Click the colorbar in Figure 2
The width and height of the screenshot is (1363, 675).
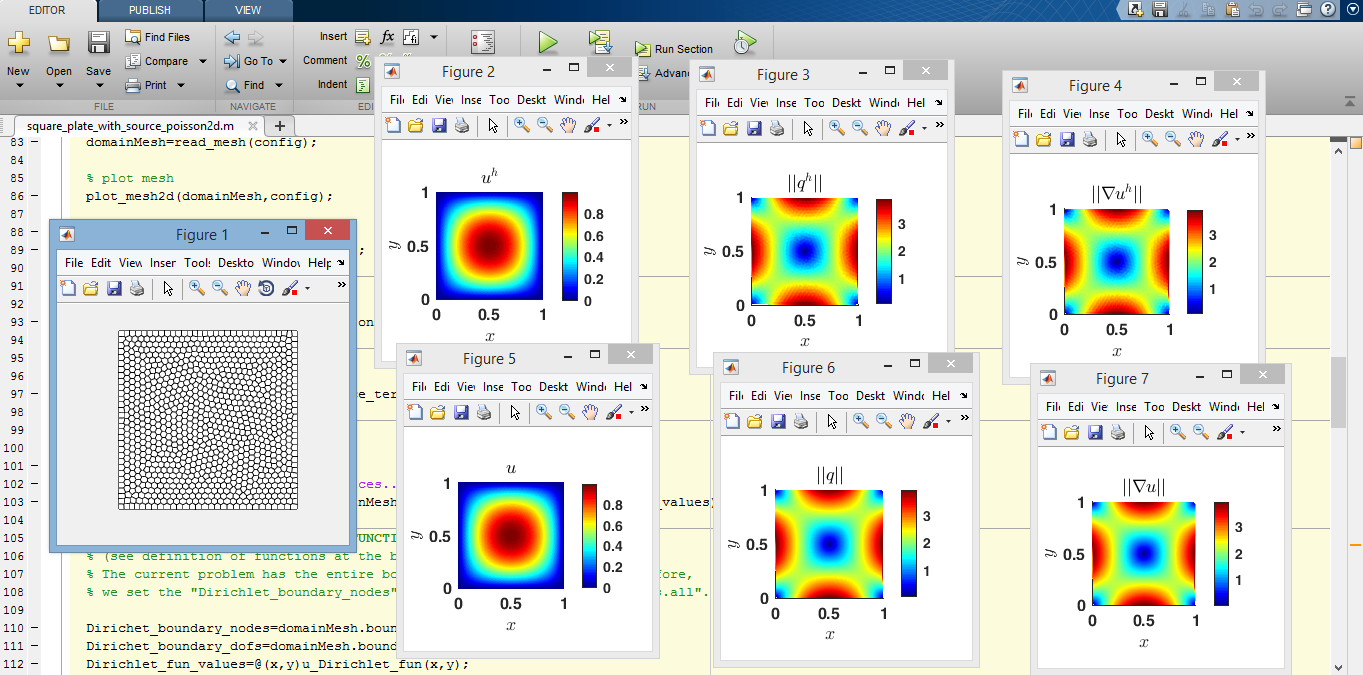click(x=570, y=246)
